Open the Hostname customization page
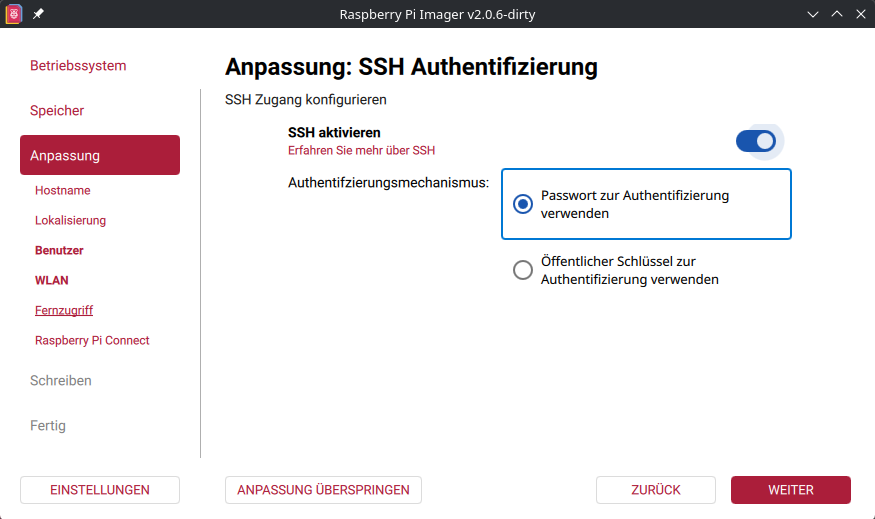875x519 pixels. 63,190
